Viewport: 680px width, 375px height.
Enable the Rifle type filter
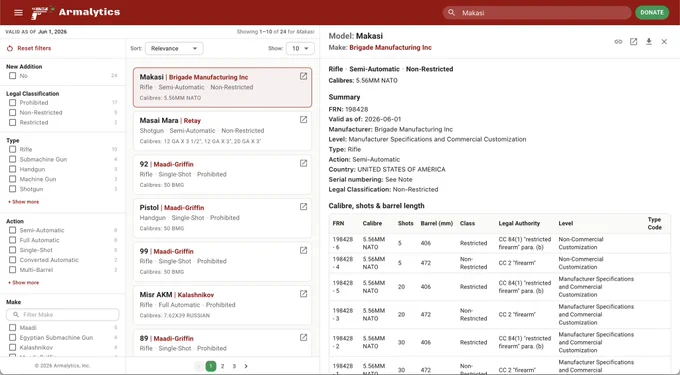13,150
